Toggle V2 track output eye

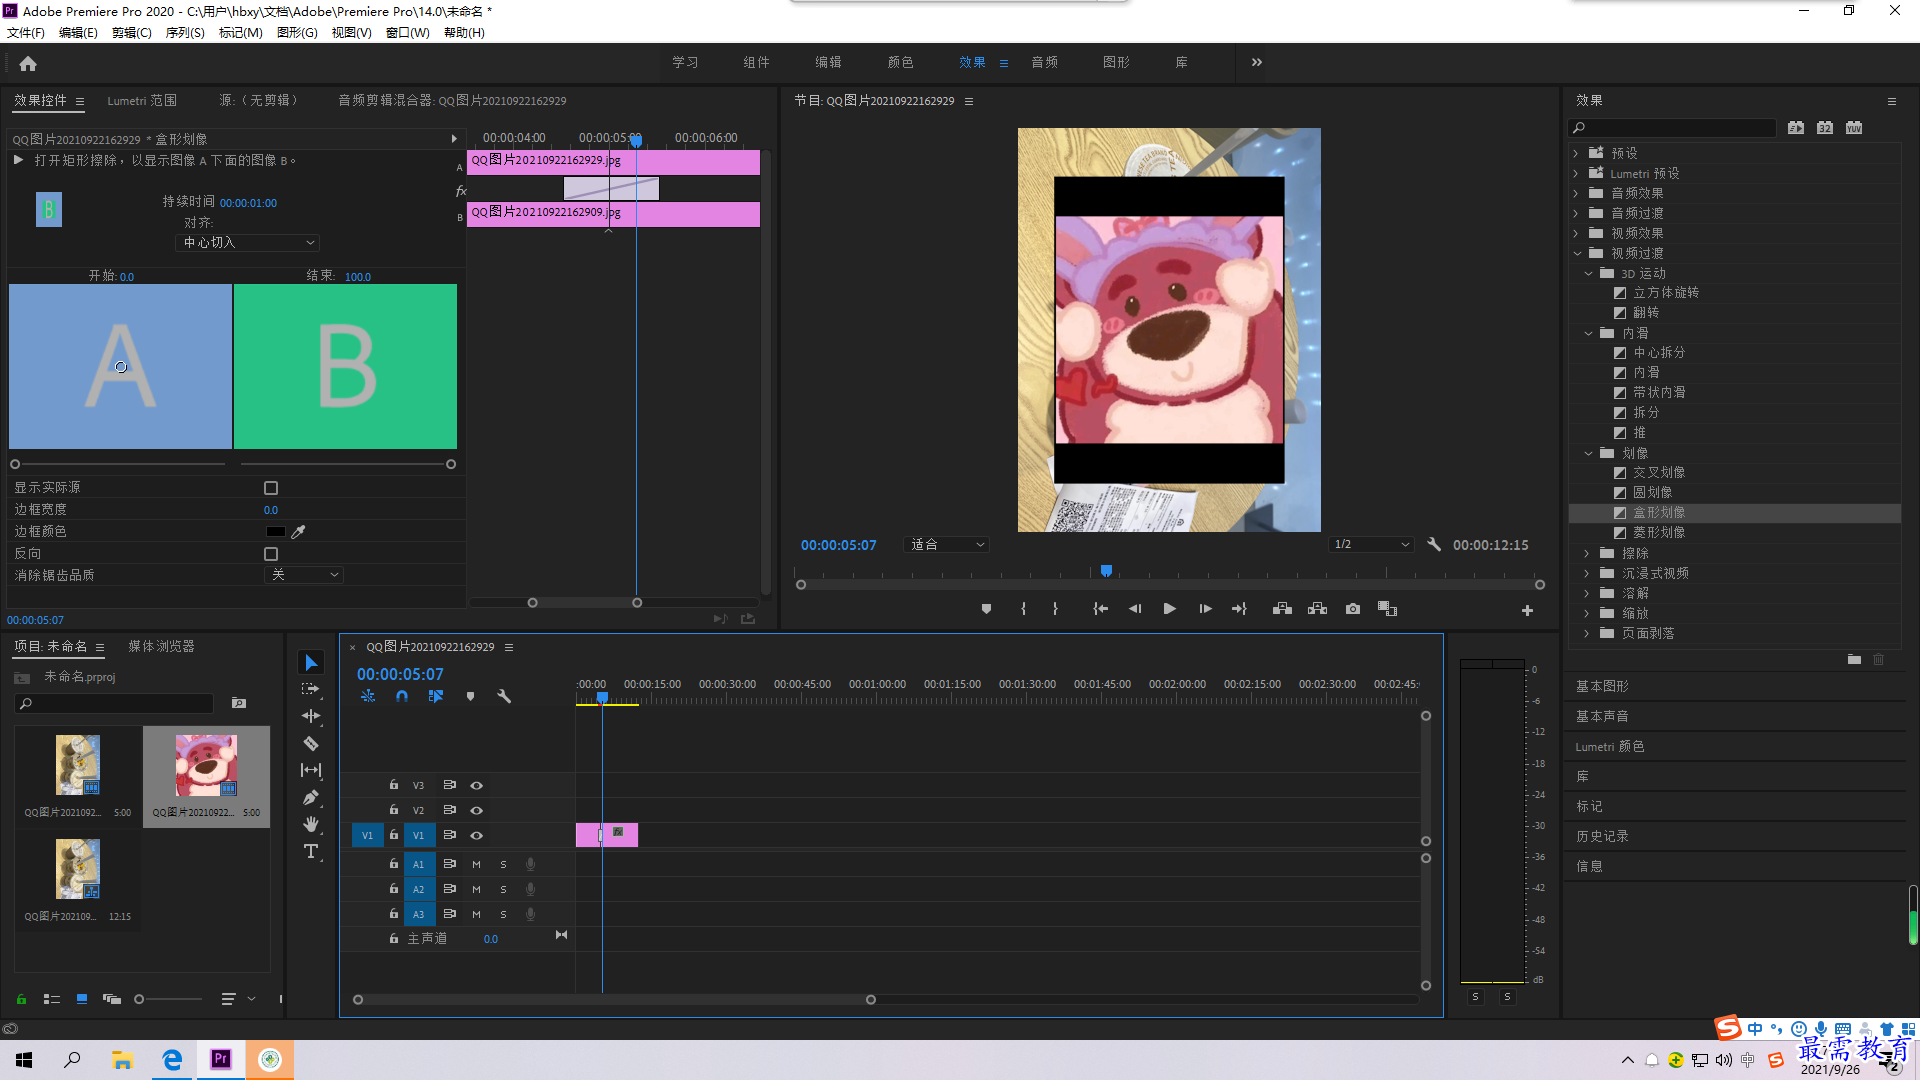pos(477,811)
